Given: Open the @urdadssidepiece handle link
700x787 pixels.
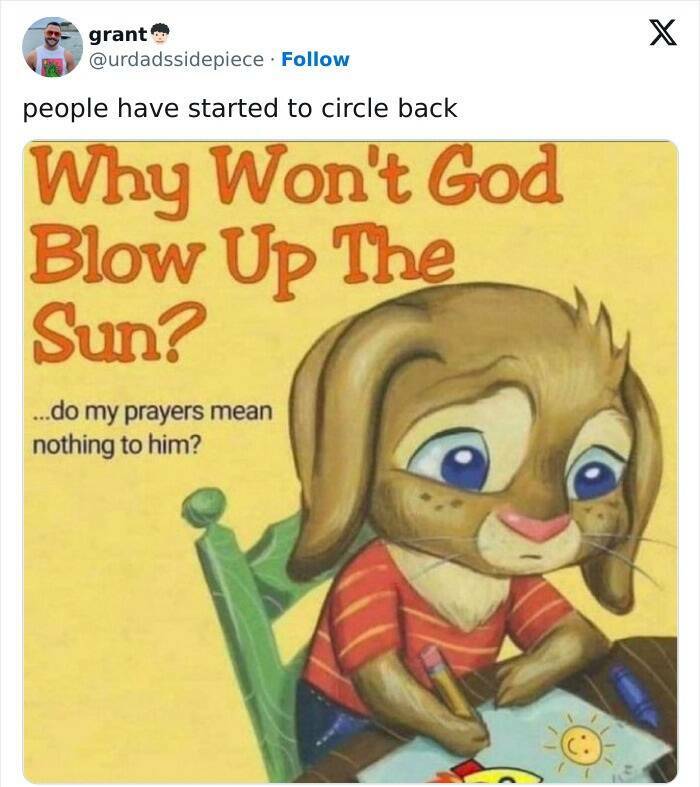Looking at the screenshot, I should (x=179, y=59).
